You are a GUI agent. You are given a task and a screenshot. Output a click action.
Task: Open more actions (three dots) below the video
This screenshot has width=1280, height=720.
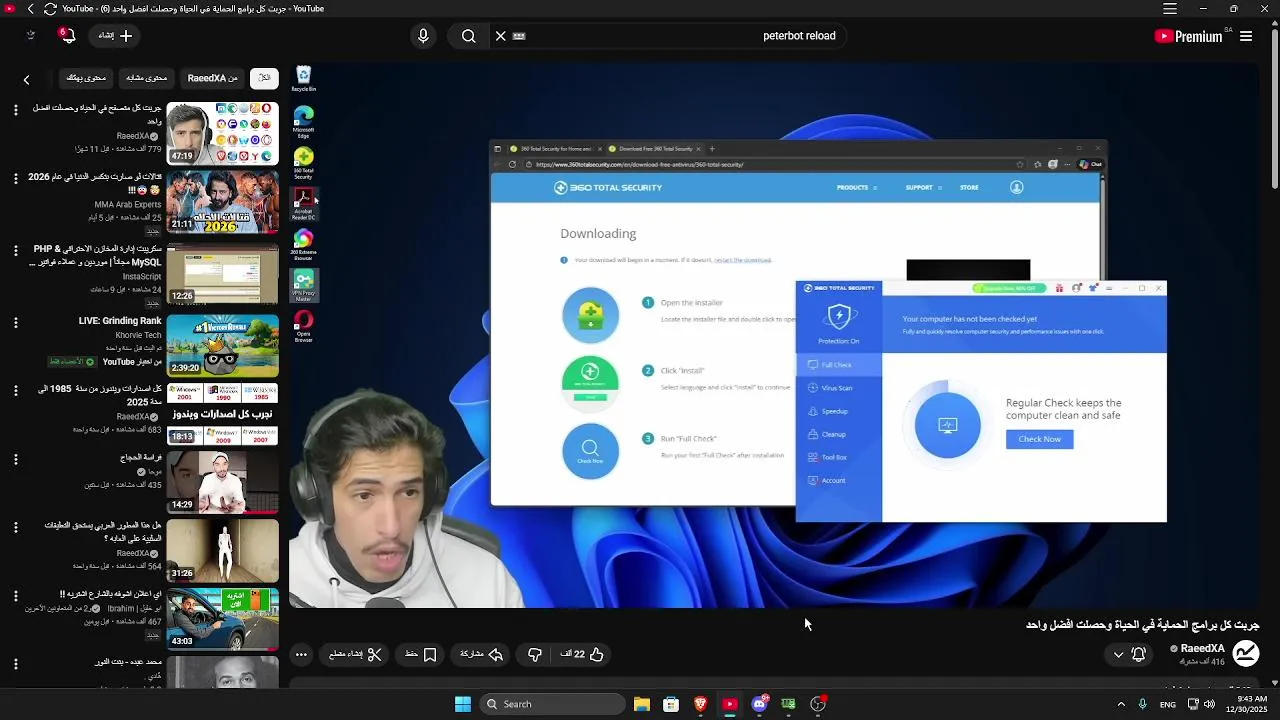[x=301, y=655]
